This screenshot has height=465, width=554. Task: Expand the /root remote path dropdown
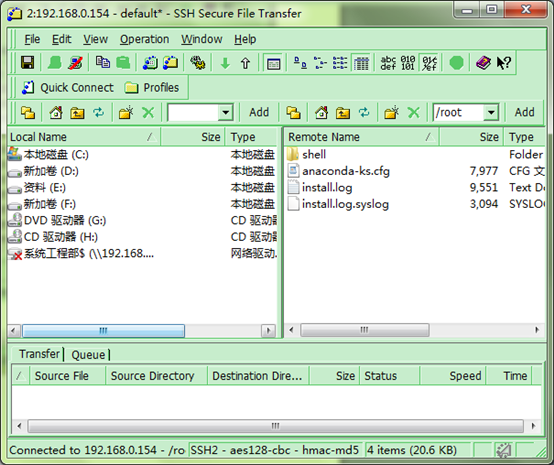tap(491, 113)
